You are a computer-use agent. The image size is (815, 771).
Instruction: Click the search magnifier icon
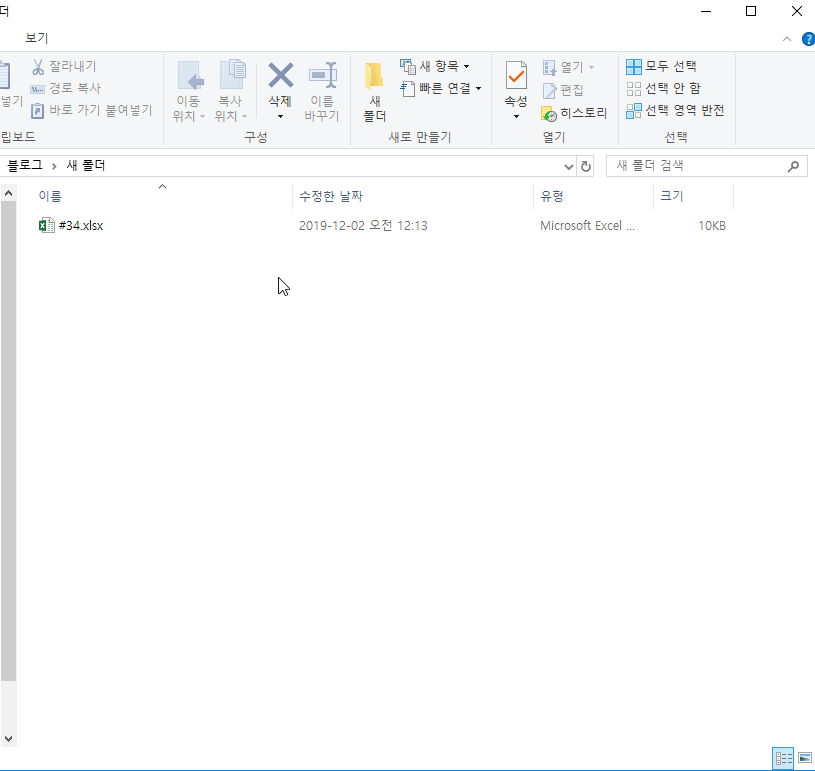(x=793, y=166)
